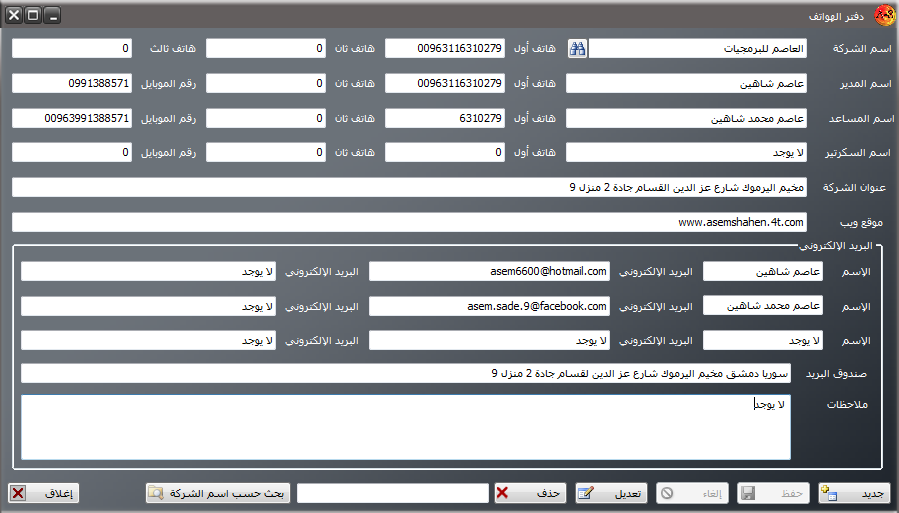Image resolution: width=899 pixels, height=513 pixels.
Task: Click the إلغاء (Cancel) button
Action: click(692, 493)
